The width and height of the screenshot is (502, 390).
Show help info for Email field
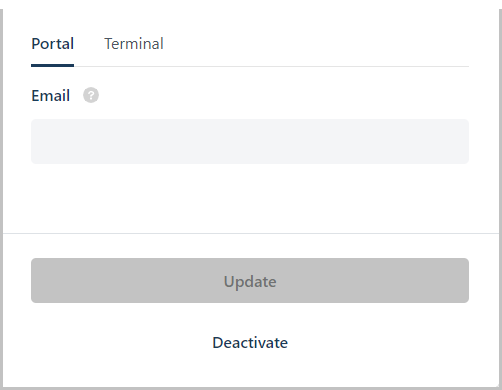pyautogui.click(x=91, y=95)
